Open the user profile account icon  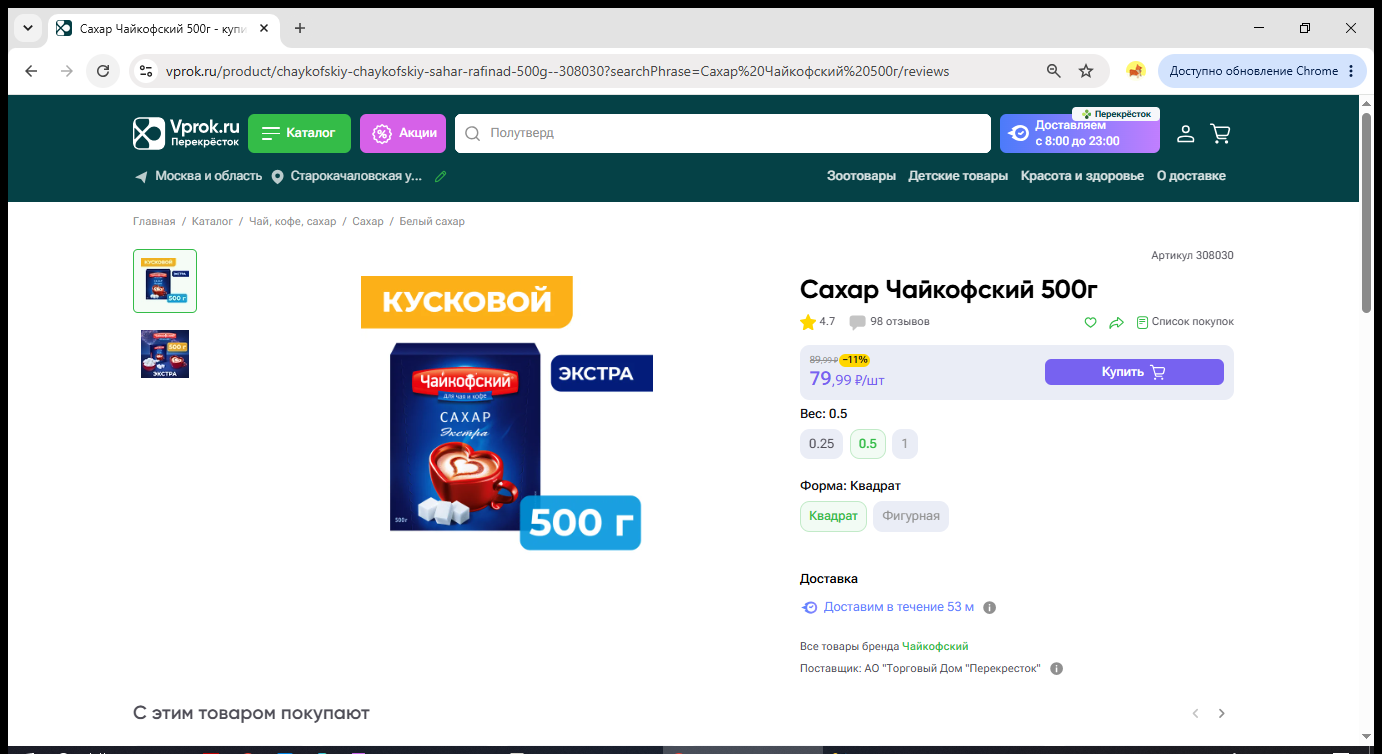[1185, 133]
